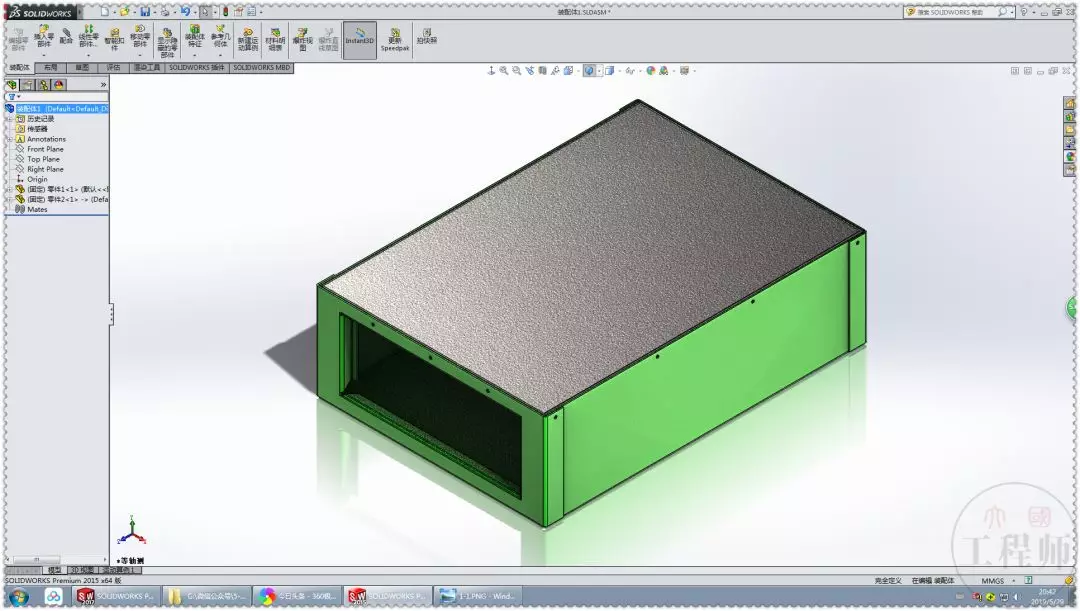
Task: Click the Open file folder icon
Action: [124, 12]
